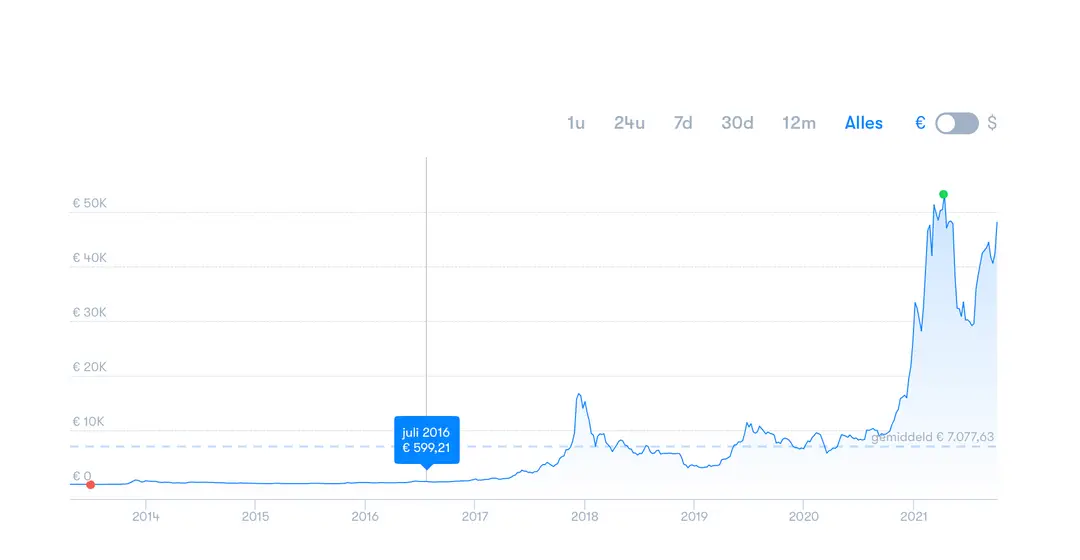Image resolution: width=1080 pixels, height=560 pixels.
Task: Click the late-2017 price peak on chart
Action: [x=579, y=394]
